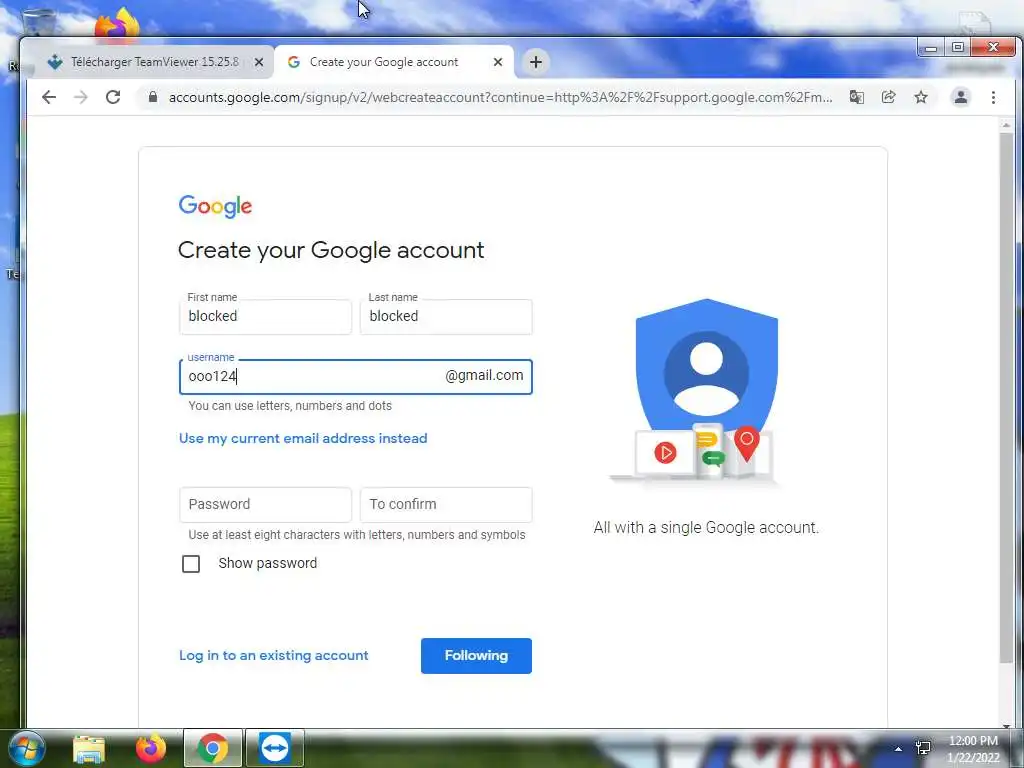Focus the To confirm password field
The width and height of the screenshot is (1024, 768).
446,504
